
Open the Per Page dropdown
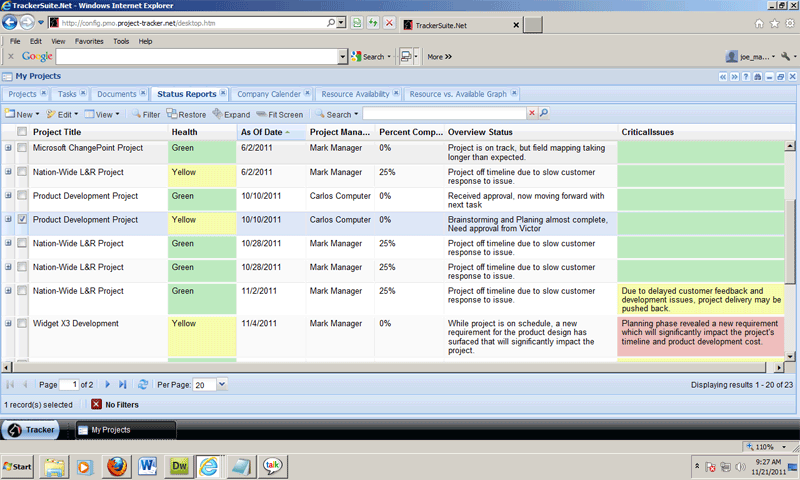[x=222, y=384]
